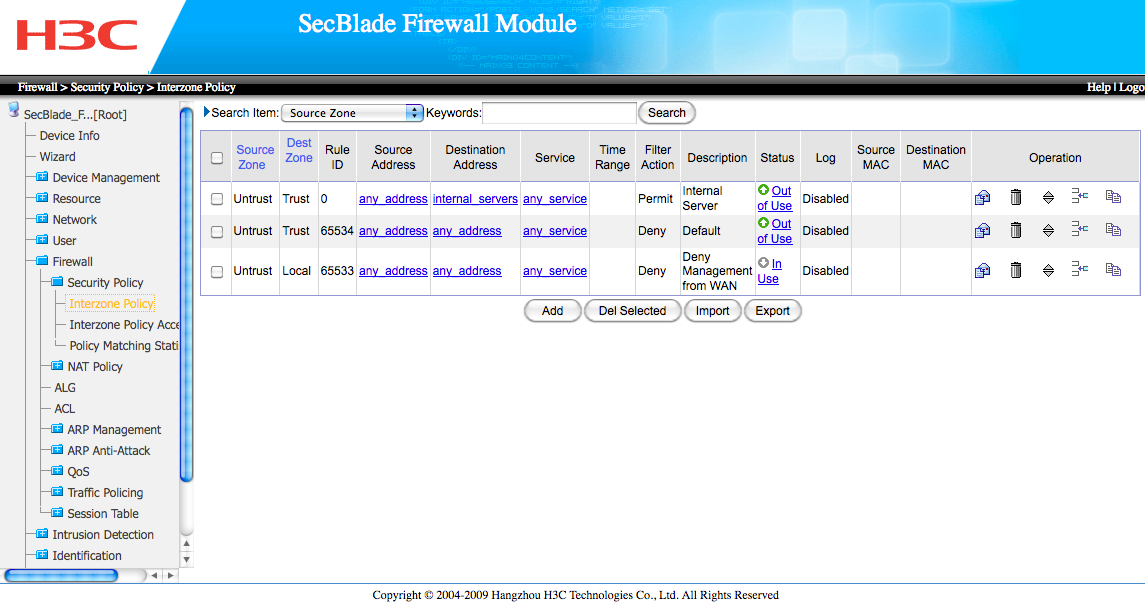Click the Keywords input field

[559, 113]
